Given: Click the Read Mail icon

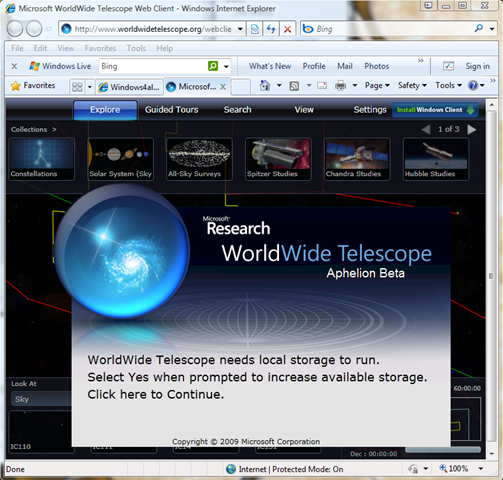Looking at the screenshot, I should coord(322,86).
